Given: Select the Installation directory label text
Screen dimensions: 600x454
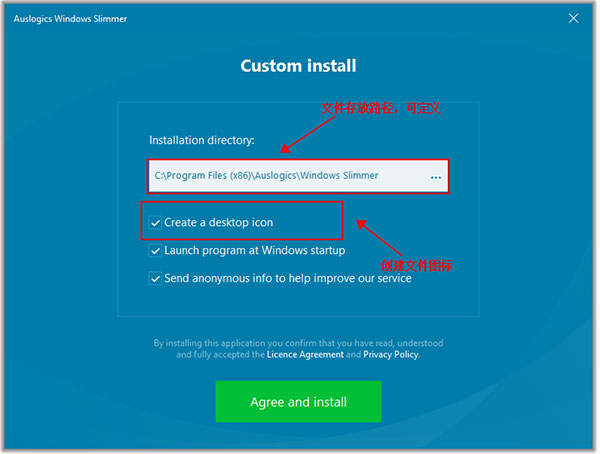Looking at the screenshot, I should tap(202, 140).
